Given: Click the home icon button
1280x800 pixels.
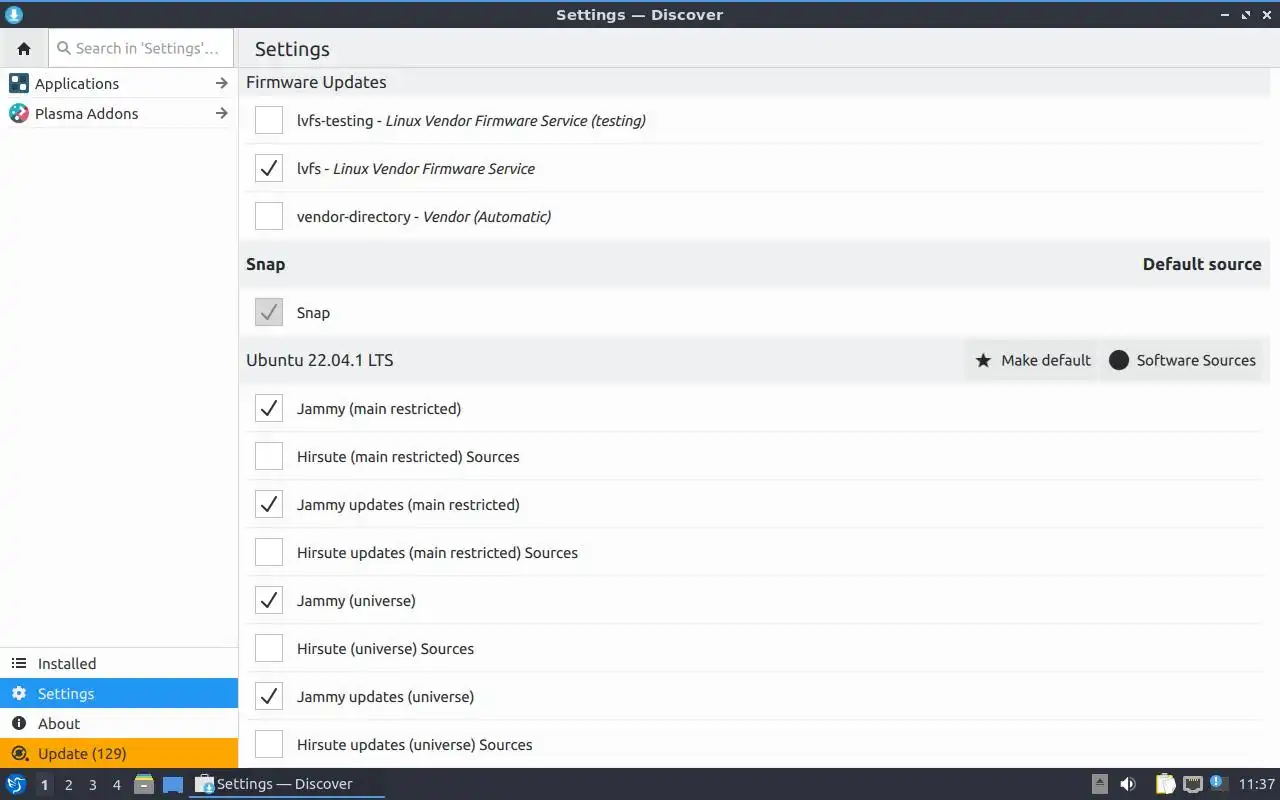Looking at the screenshot, I should (24, 48).
